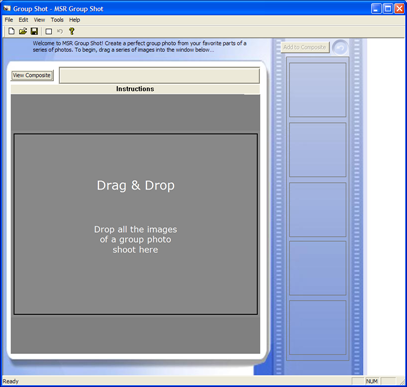Select the second filmstrip thumbnail slot

[x=318, y=150]
